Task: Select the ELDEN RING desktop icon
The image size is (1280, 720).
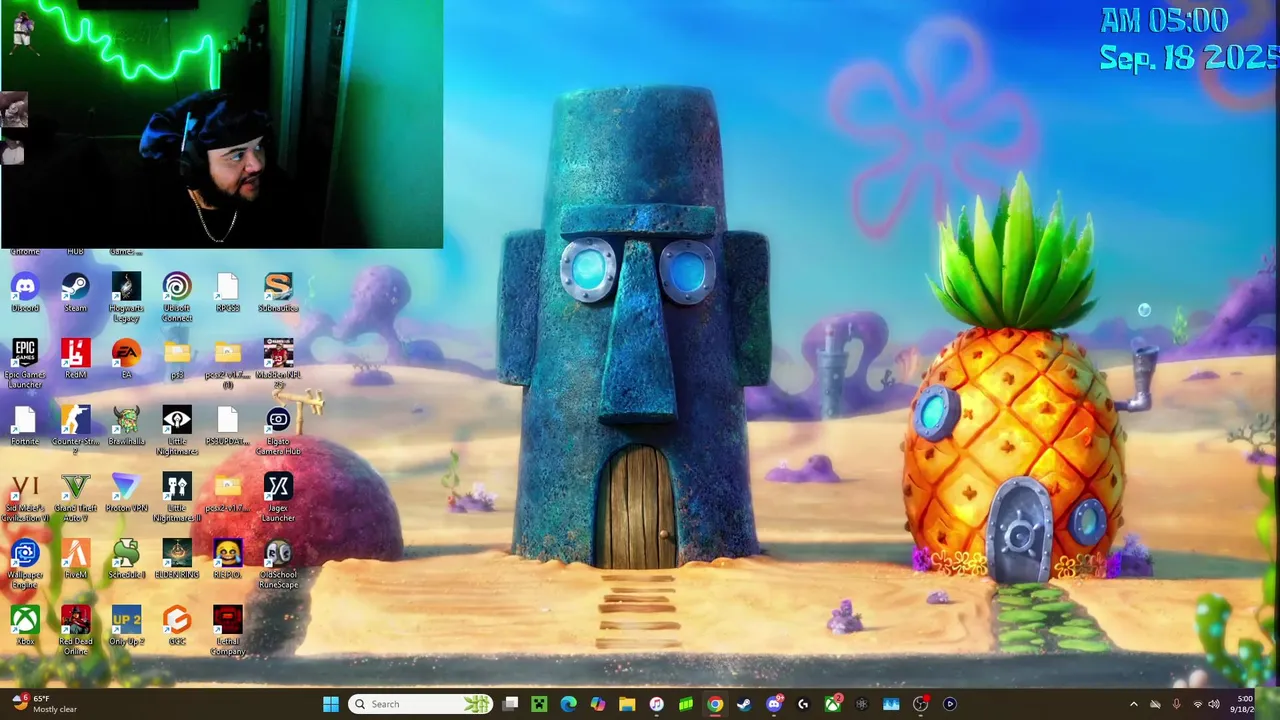Action: click(x=177, y=561)
